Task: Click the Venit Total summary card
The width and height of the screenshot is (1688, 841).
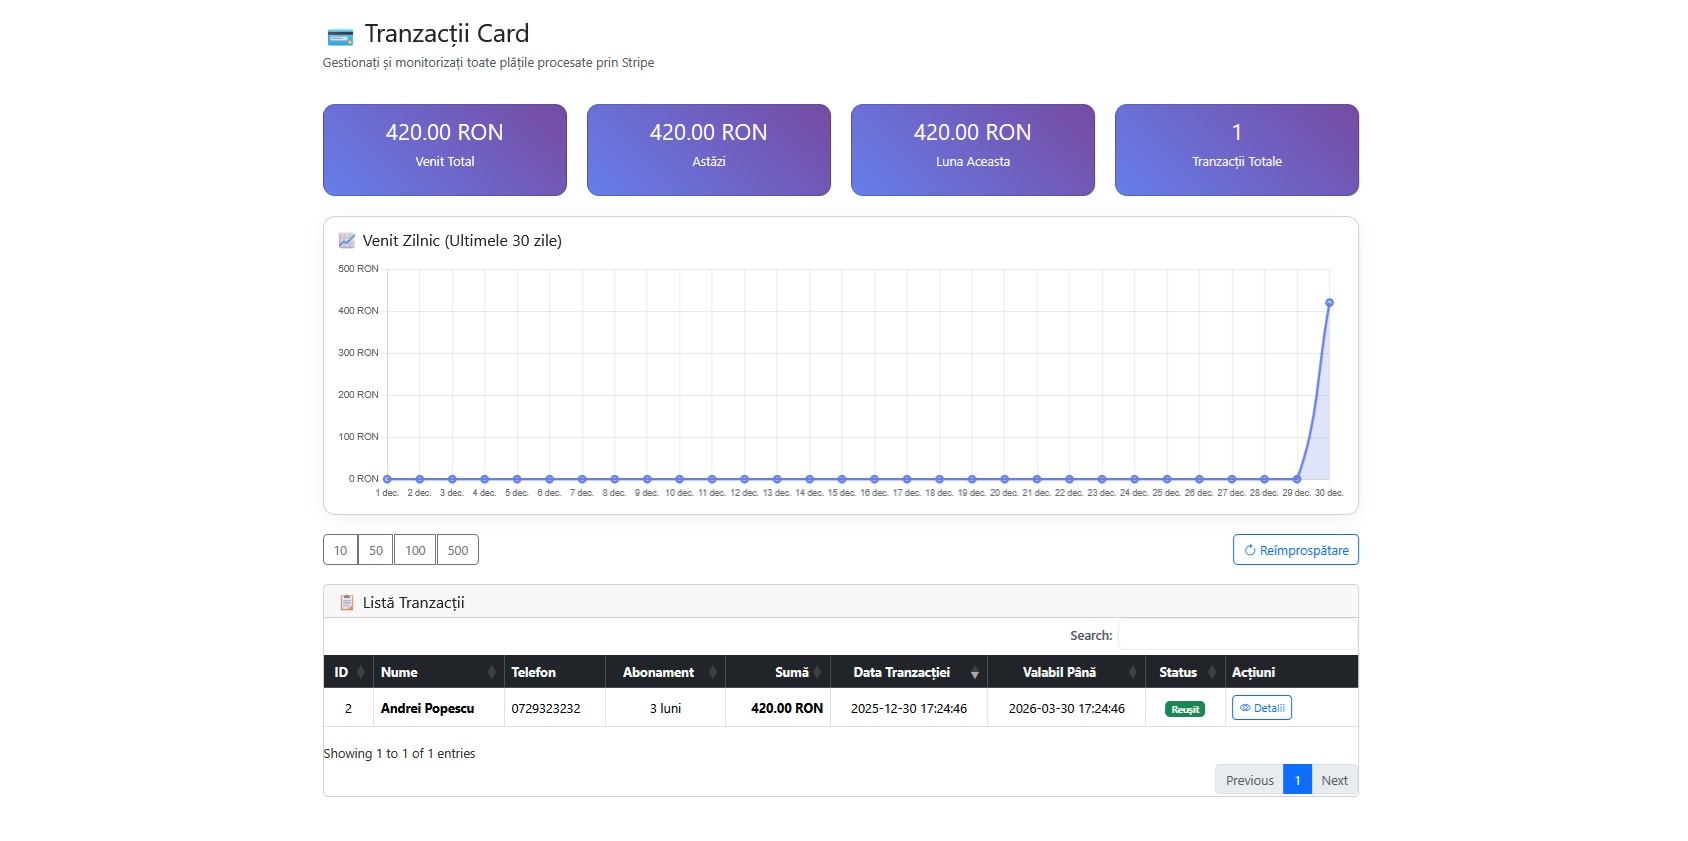Action: point(445,150)
